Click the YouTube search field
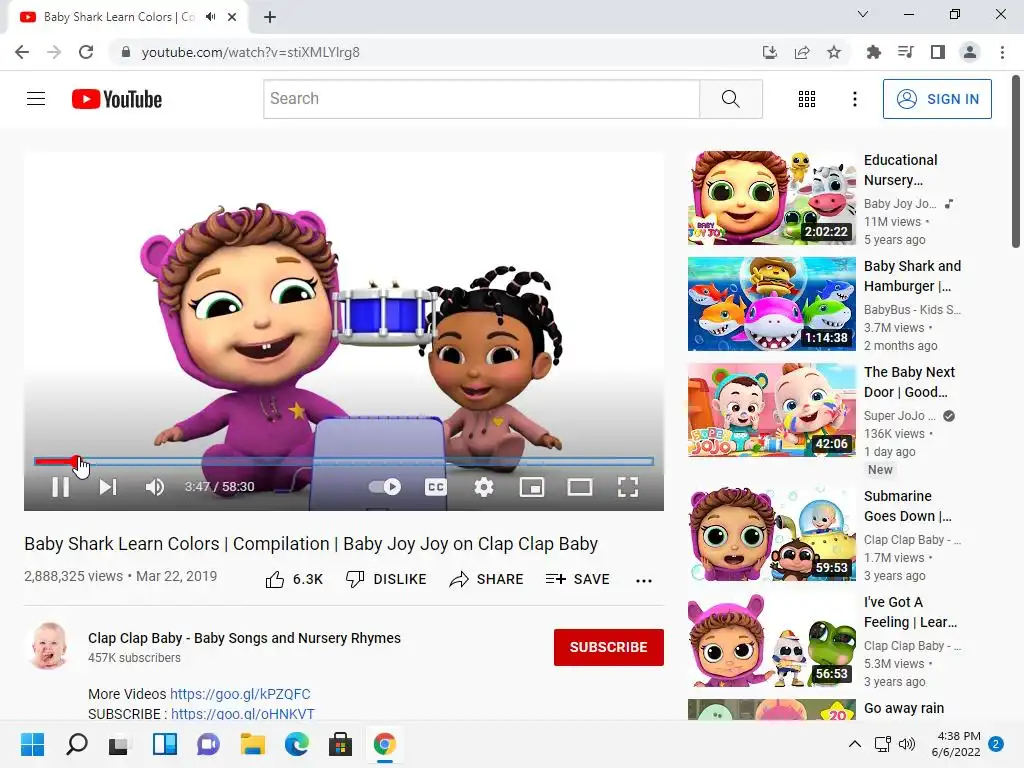This screenshot has width=1024, height=768. (x=481, y=99)
